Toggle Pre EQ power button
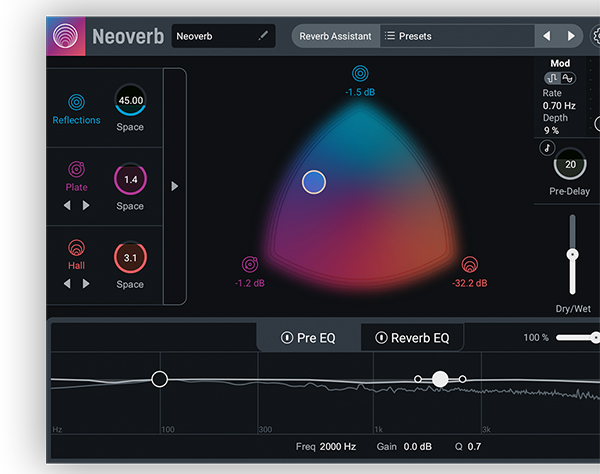 [x=287, y=337]
